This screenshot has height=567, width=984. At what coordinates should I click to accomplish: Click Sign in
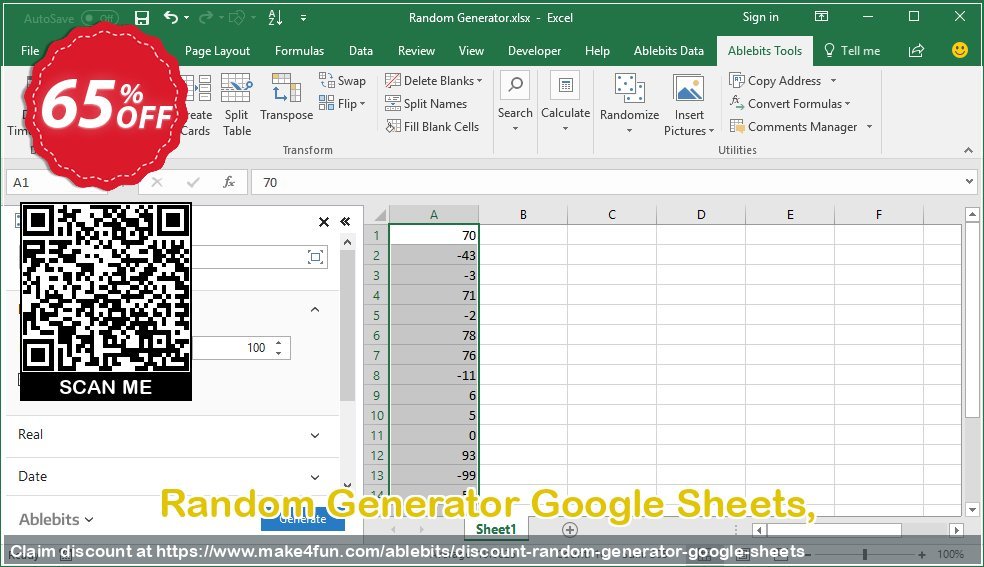pyautogui.click(x=760, y=18)
